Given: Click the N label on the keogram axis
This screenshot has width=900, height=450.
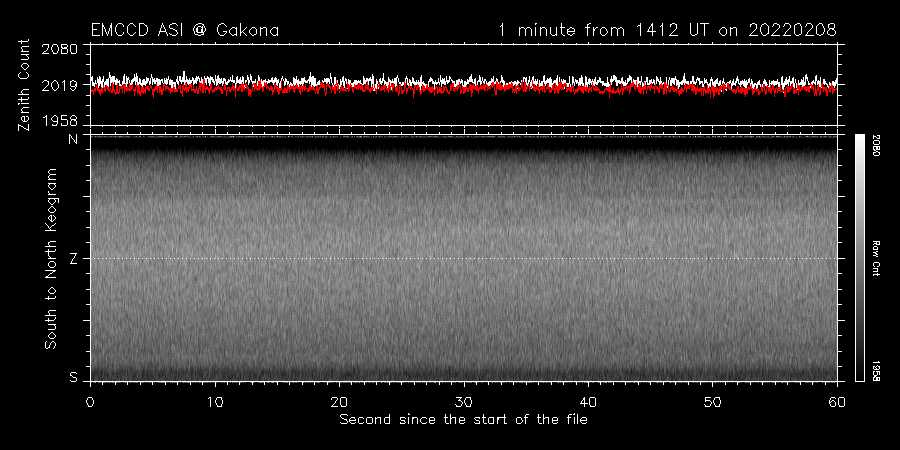Looking at the screenshot, I should point(73,139).
